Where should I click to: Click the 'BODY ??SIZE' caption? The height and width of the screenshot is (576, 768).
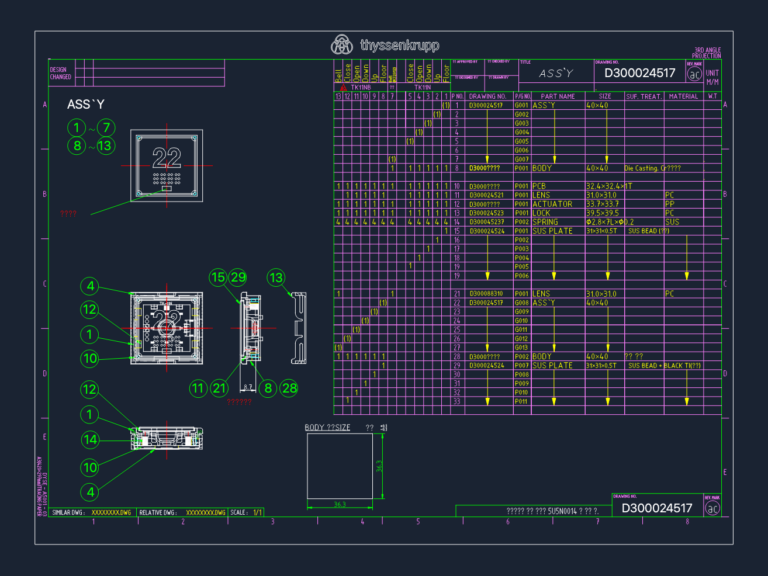[x=327, y=428]
